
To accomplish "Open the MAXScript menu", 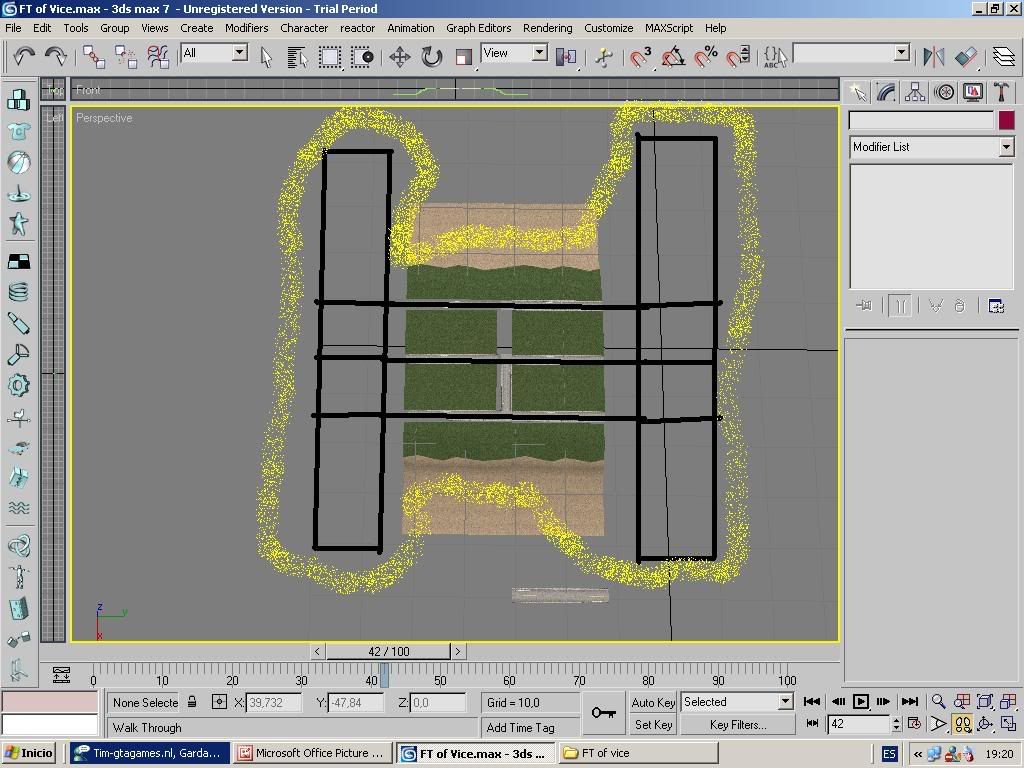I will pyautogui.click(x=669, y=28).
